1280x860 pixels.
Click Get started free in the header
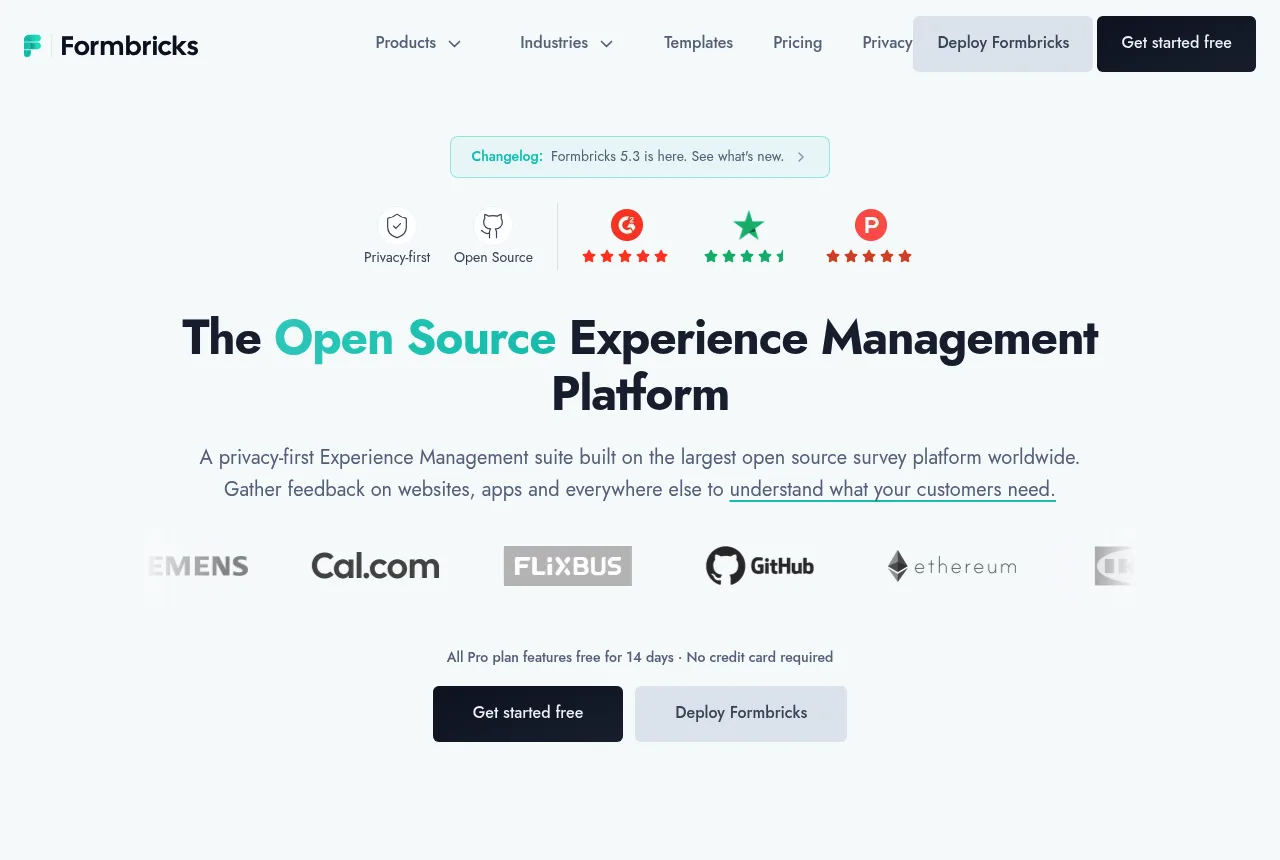point(1176,44)
